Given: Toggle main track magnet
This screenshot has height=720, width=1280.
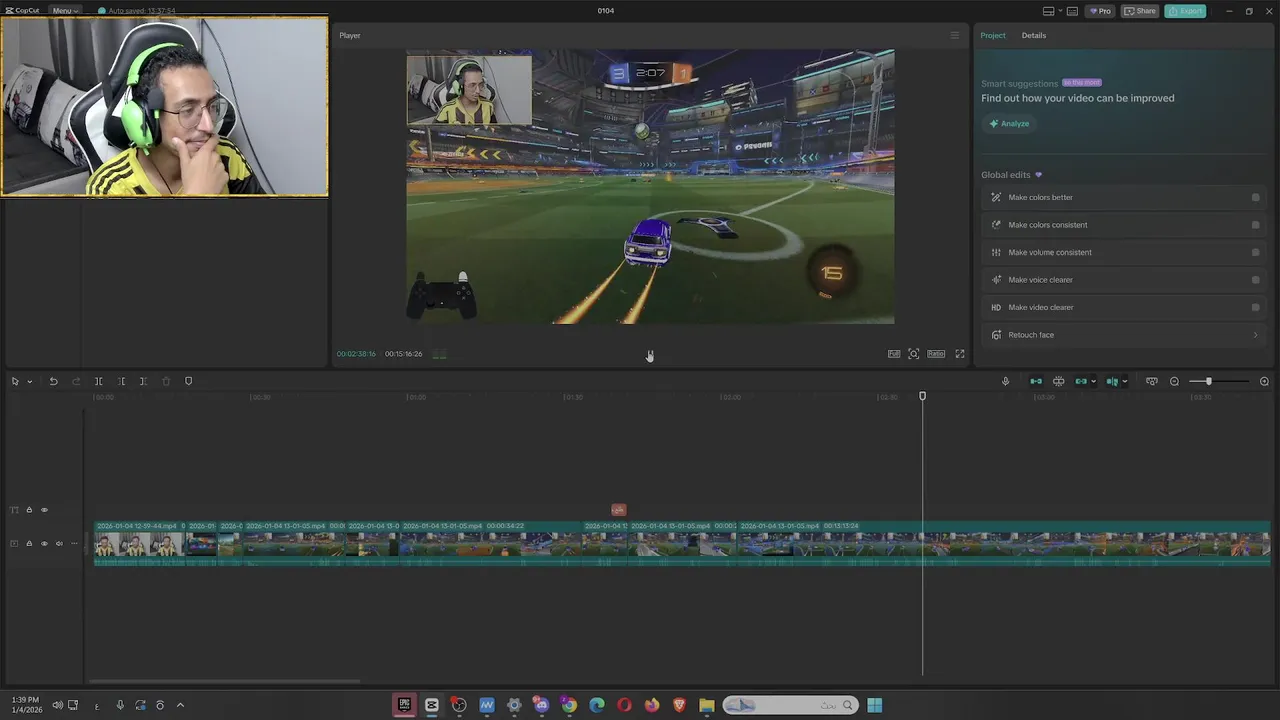Looking at the screenshot, I should (x=1036, y=381).
